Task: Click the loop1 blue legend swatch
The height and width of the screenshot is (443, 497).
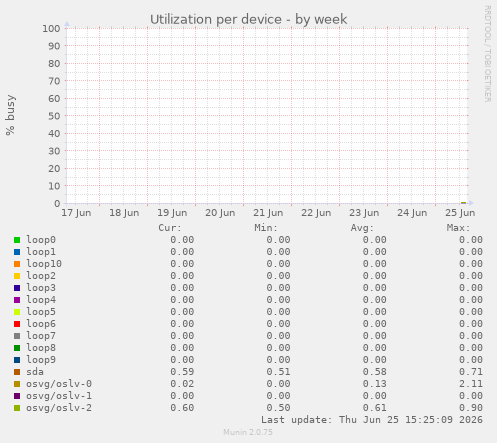Action: pos(17,252)
